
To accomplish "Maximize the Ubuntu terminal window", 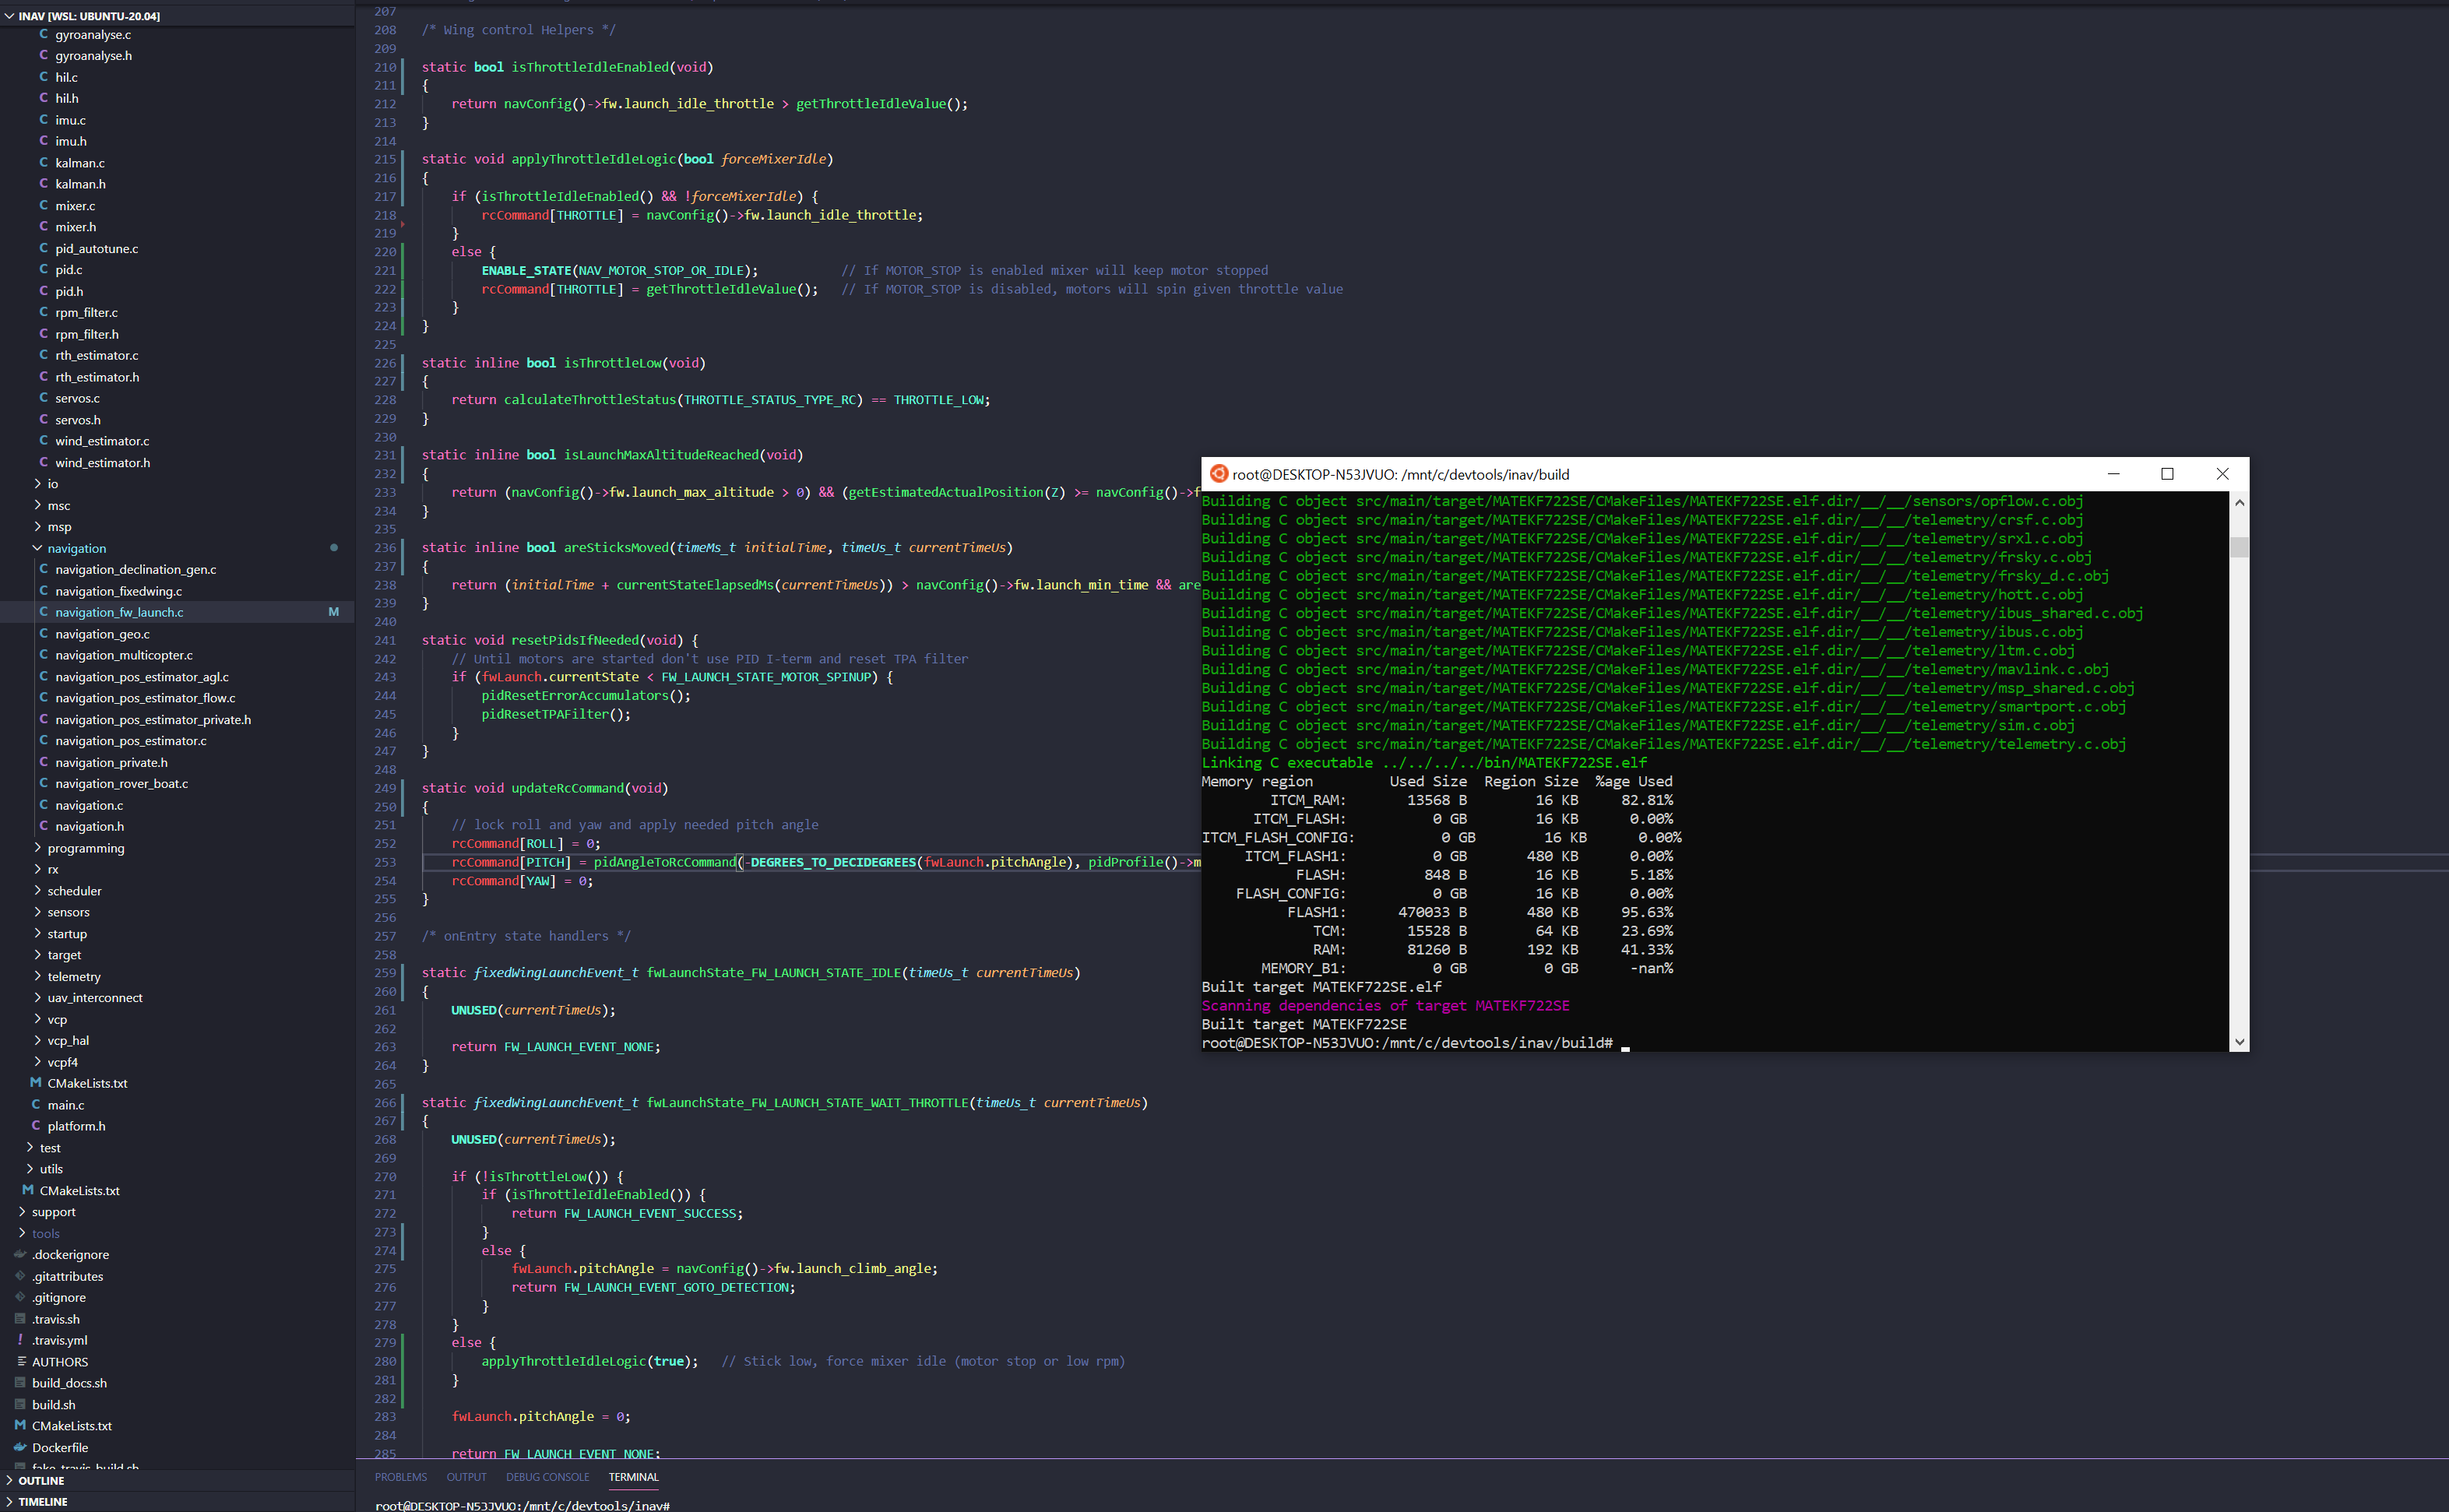I will (2167, 474).
